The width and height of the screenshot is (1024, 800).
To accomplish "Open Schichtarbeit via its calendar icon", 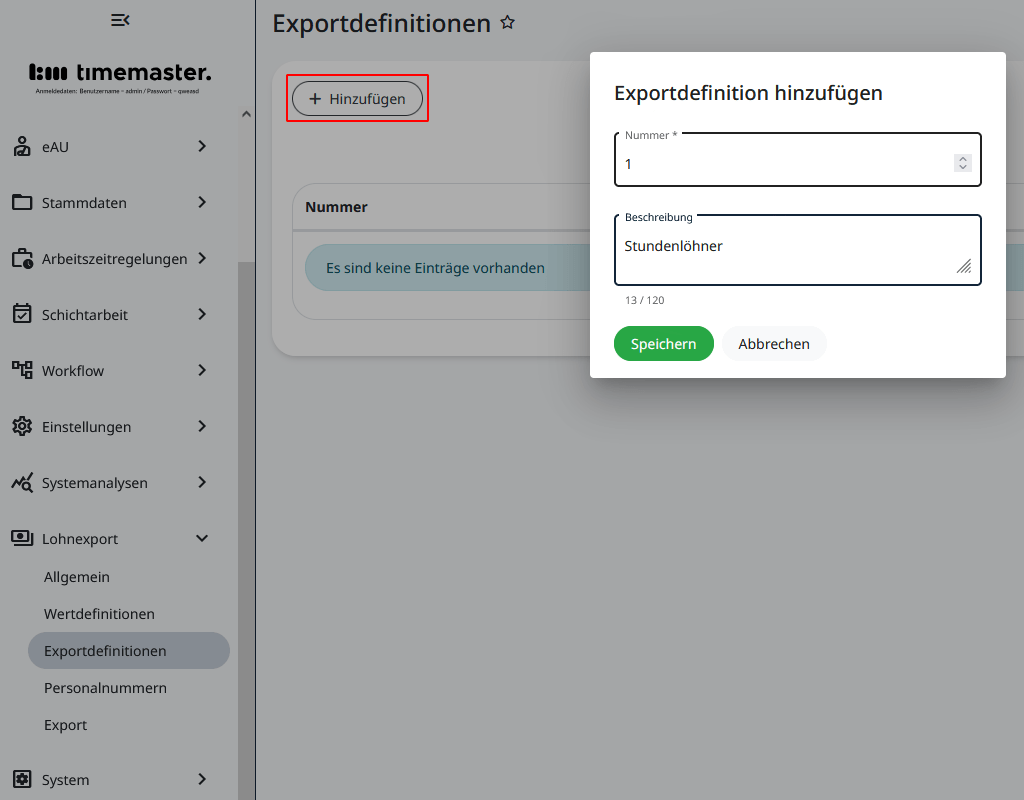I will (x=22, y=314).
